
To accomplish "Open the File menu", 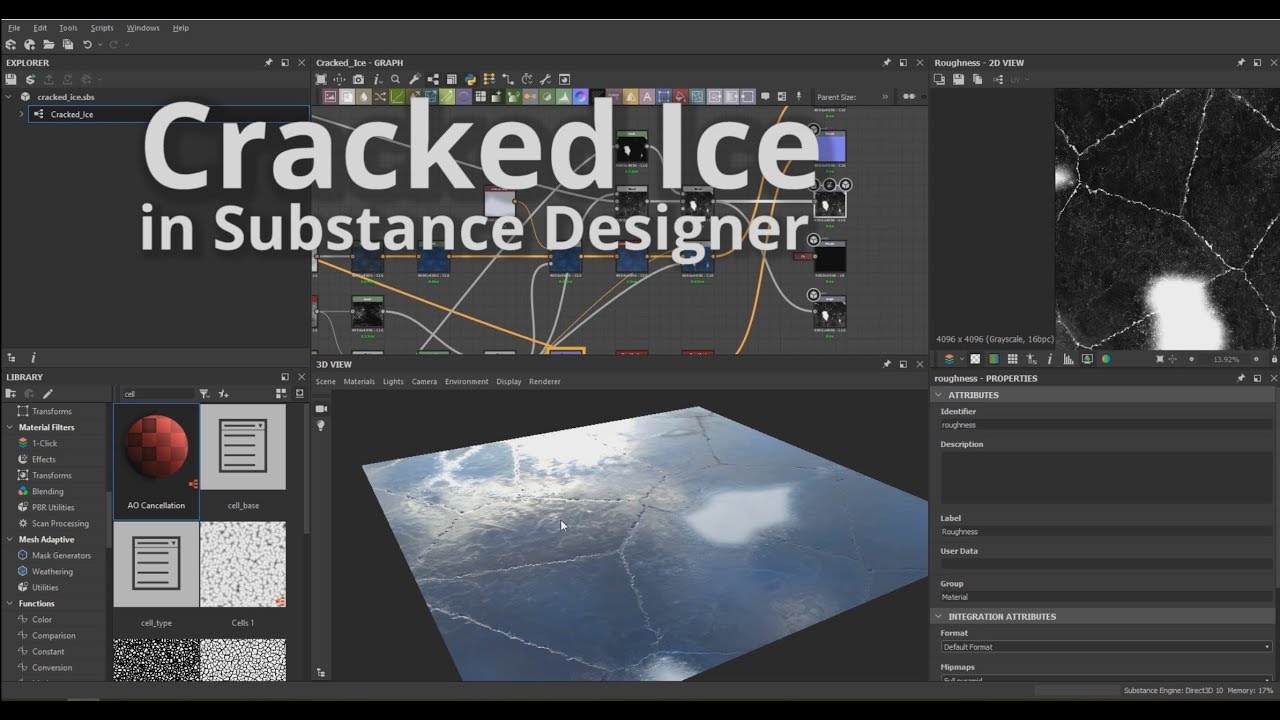I will (14, 28).
